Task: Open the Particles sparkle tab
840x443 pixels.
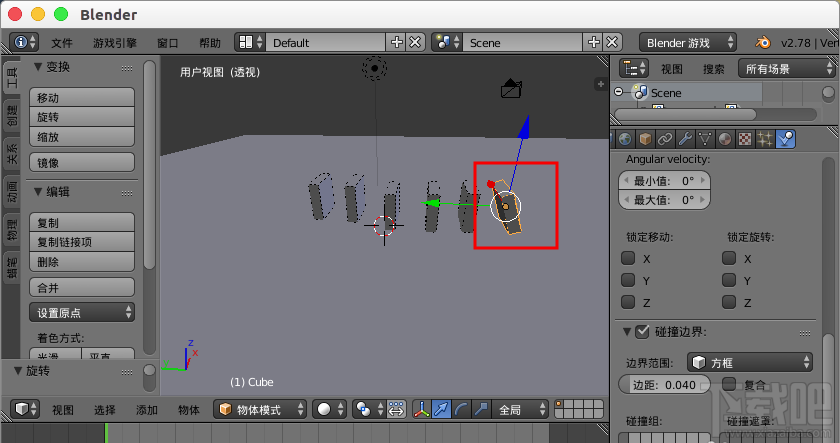Action: (x=764, y=139)
